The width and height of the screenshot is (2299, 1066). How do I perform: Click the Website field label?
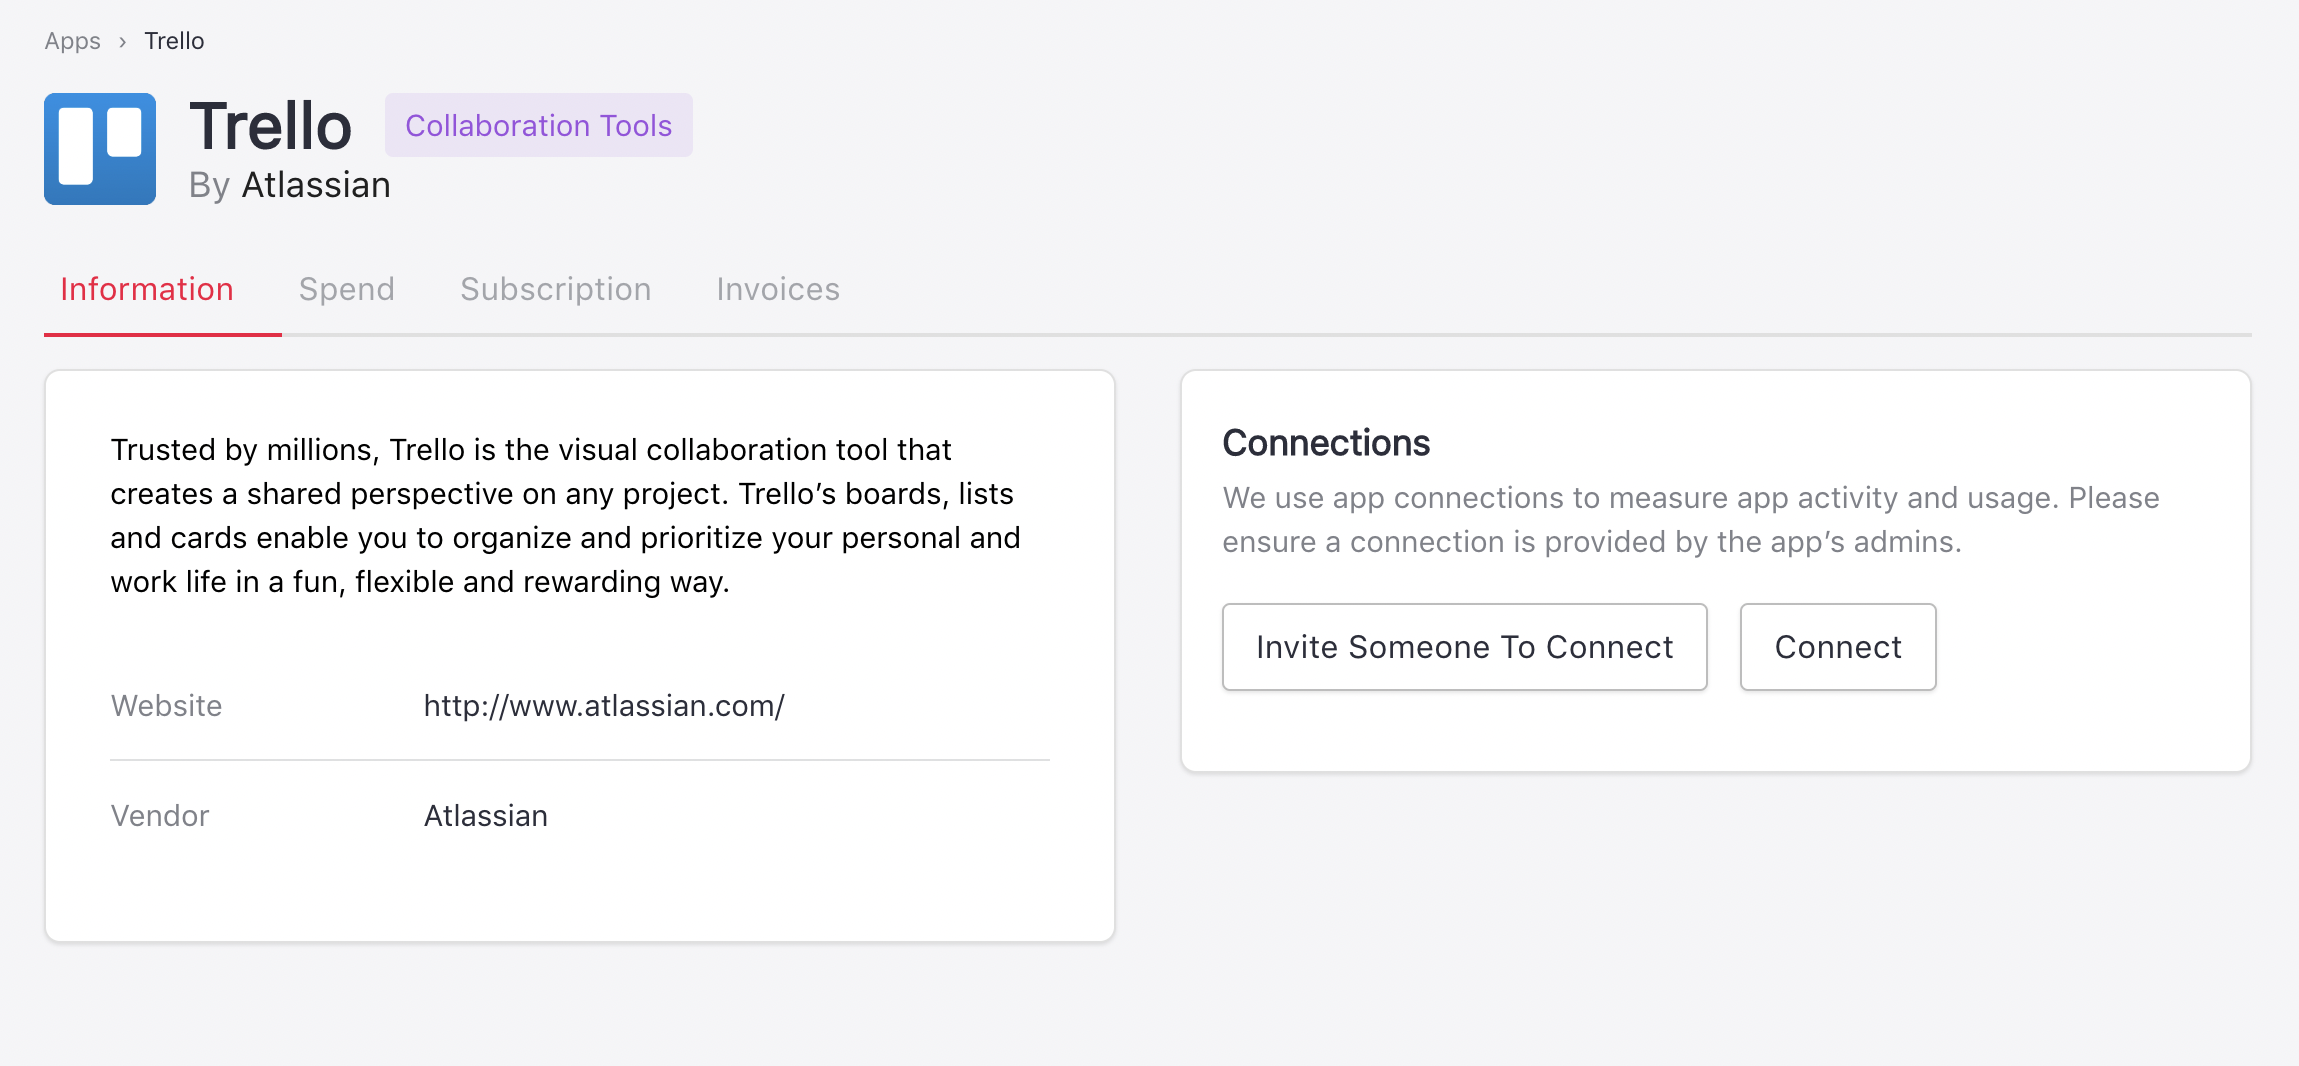(x=166, y=706)
